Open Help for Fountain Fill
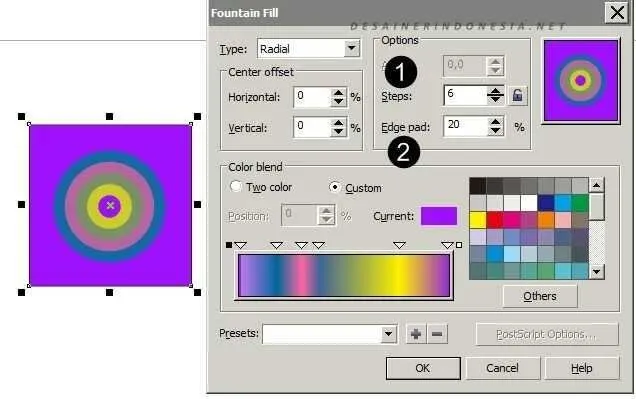The height and width of the screenshot is (399, 636). pyautogui.click(x=582, y=368)
